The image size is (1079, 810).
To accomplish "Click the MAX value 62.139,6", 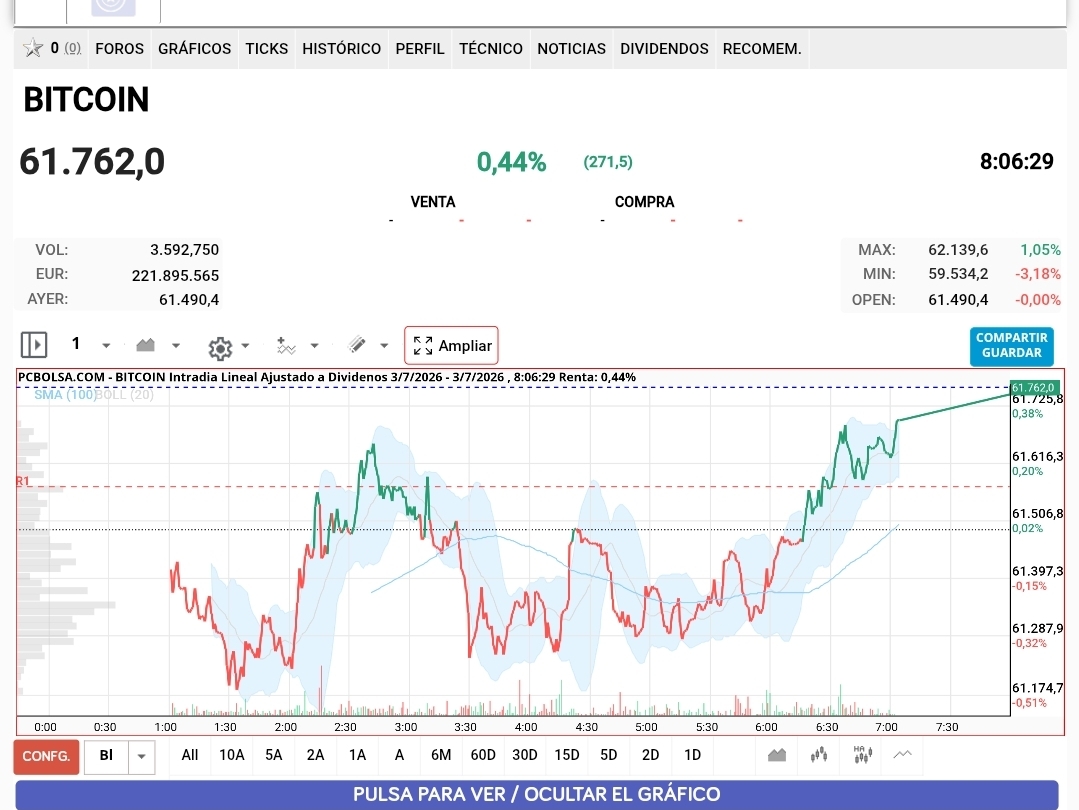I will coord(958,250).
